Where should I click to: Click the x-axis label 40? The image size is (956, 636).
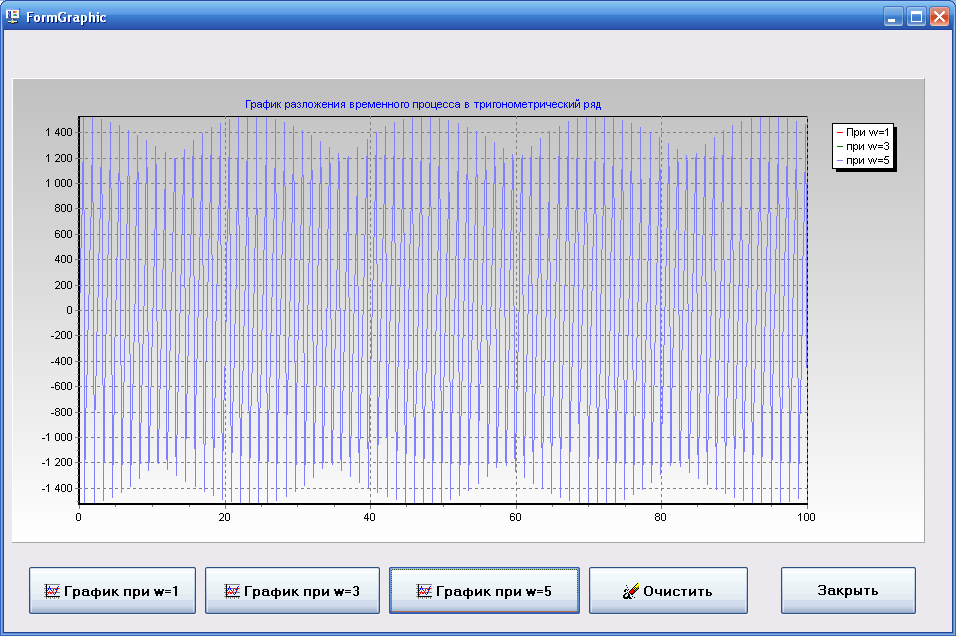click(x=369, y=517)
